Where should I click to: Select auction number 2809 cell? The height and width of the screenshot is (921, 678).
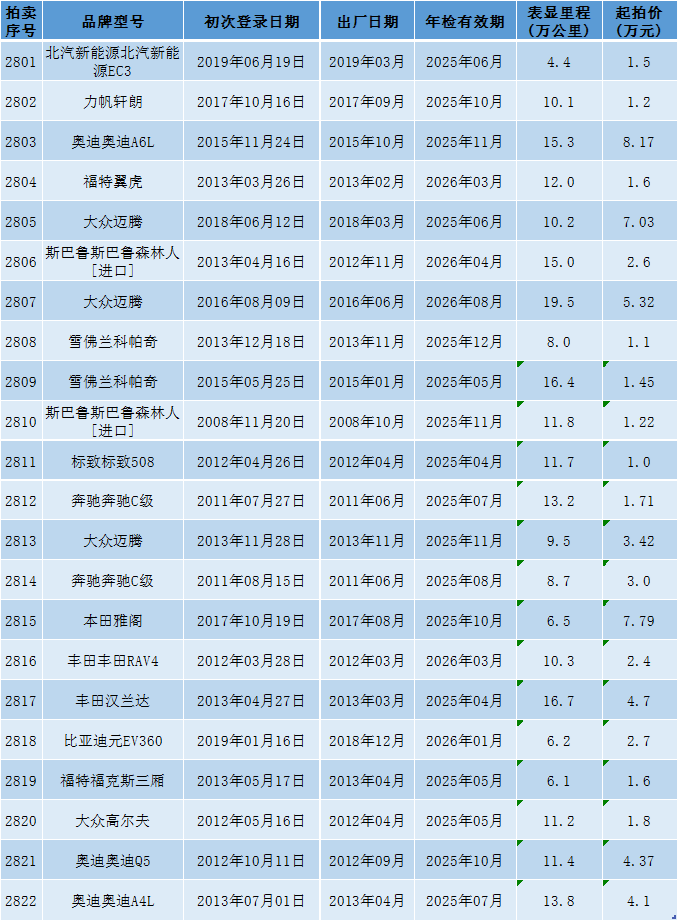point(21,381)
